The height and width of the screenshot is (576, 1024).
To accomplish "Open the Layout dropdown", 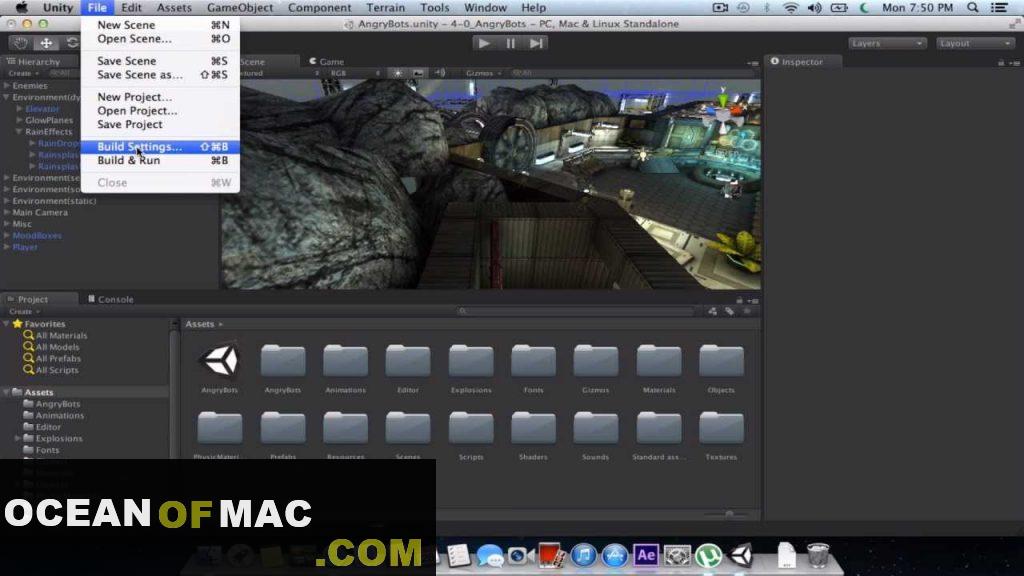I will coord(975,43).
